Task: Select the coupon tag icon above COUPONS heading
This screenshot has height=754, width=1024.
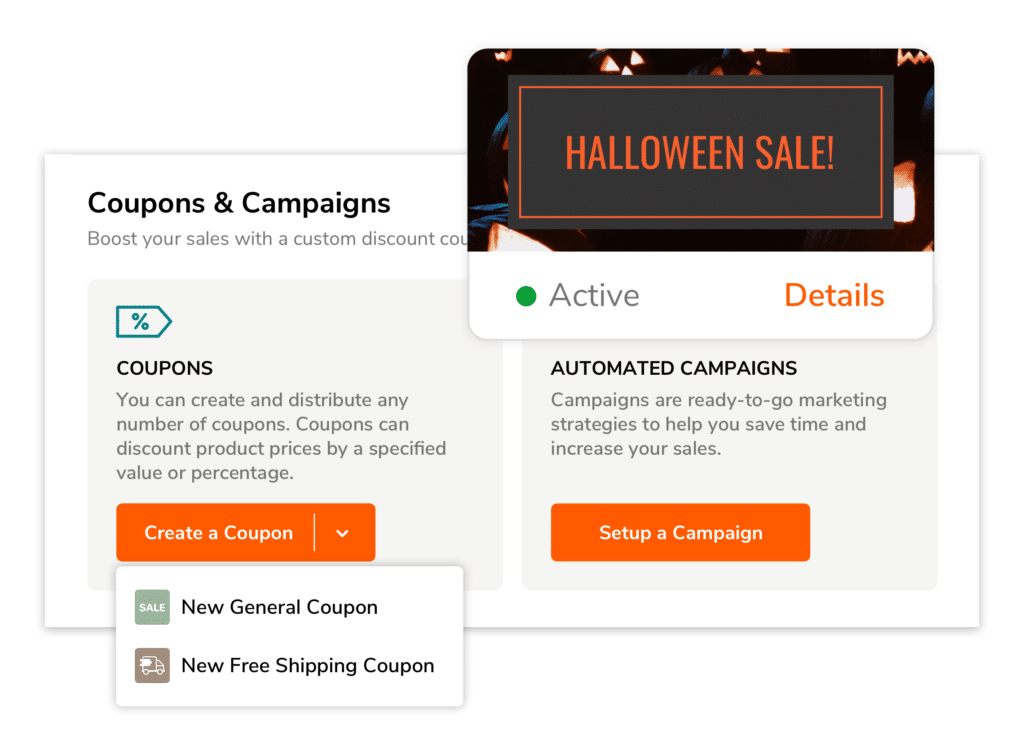Action: [x=144, y=321]
